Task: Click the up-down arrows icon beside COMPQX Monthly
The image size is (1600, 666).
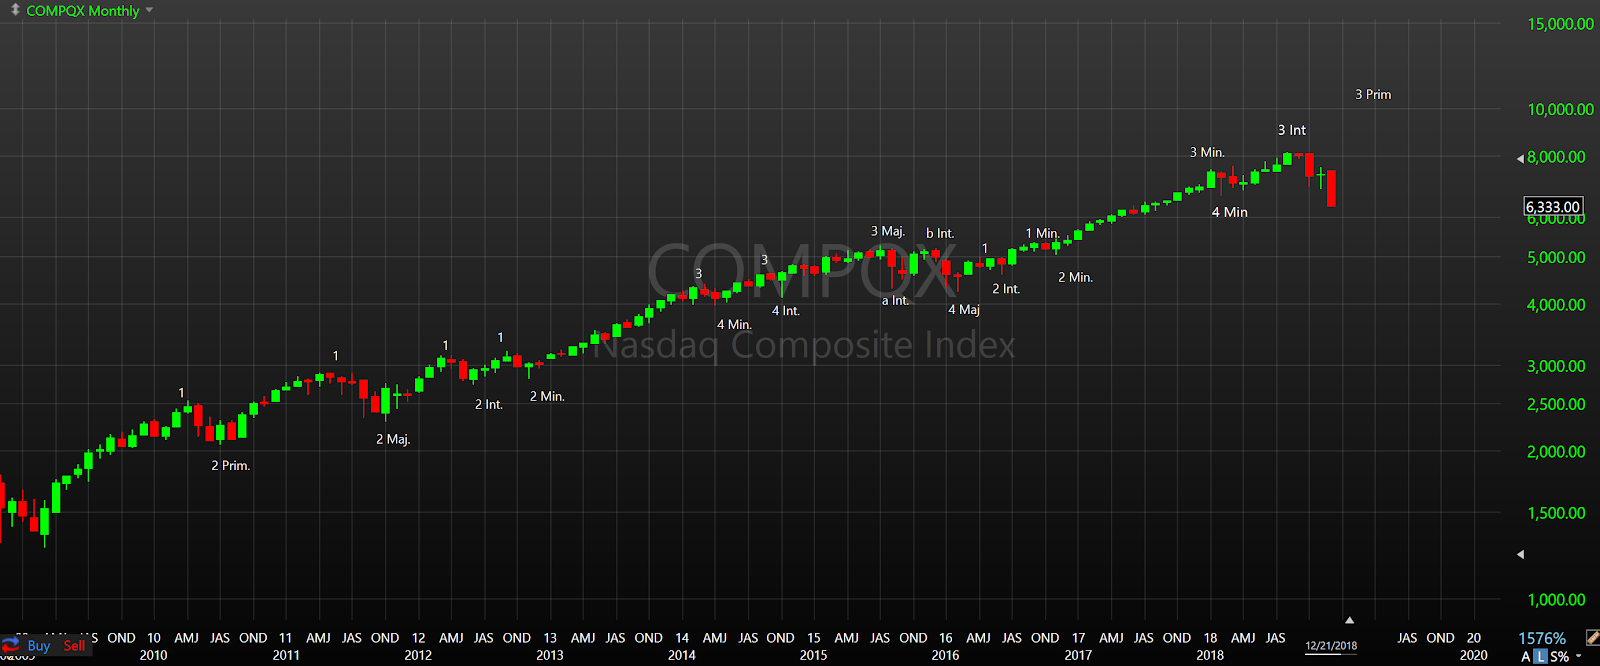Action: click(x=15, y=10)
